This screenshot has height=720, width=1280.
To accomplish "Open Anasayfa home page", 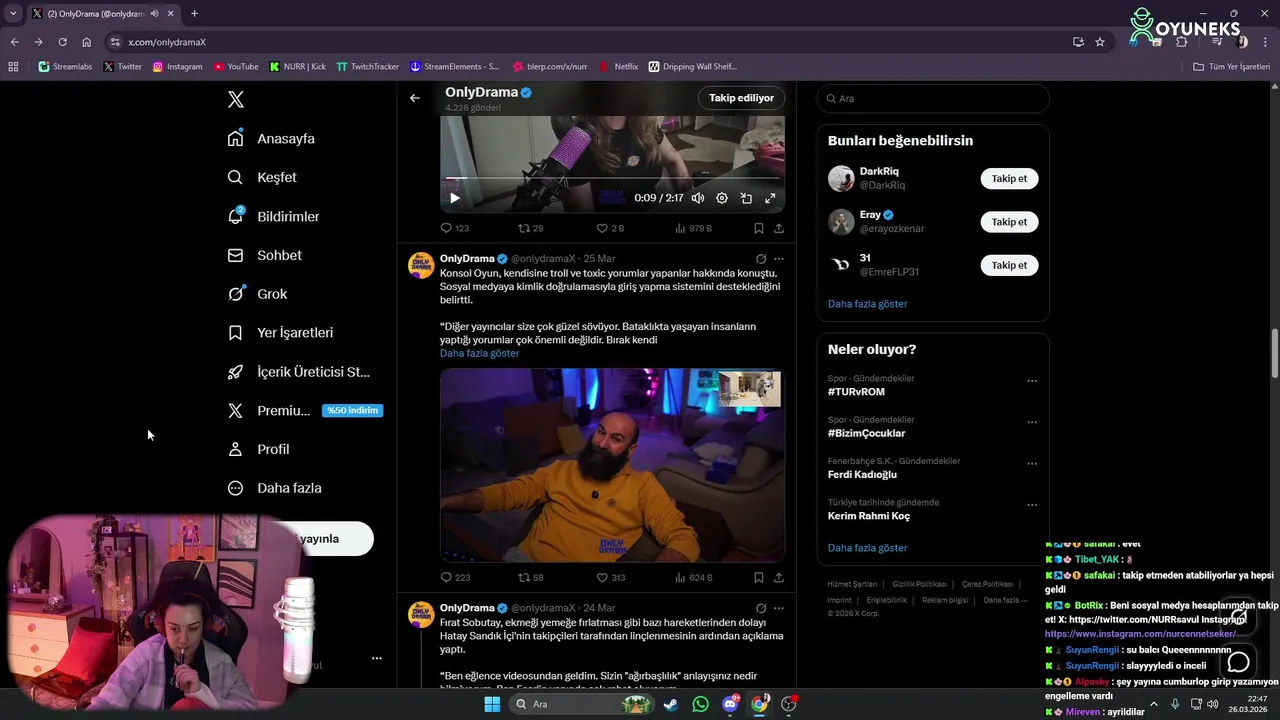I will pyautogui.click(x=271, y=138).
